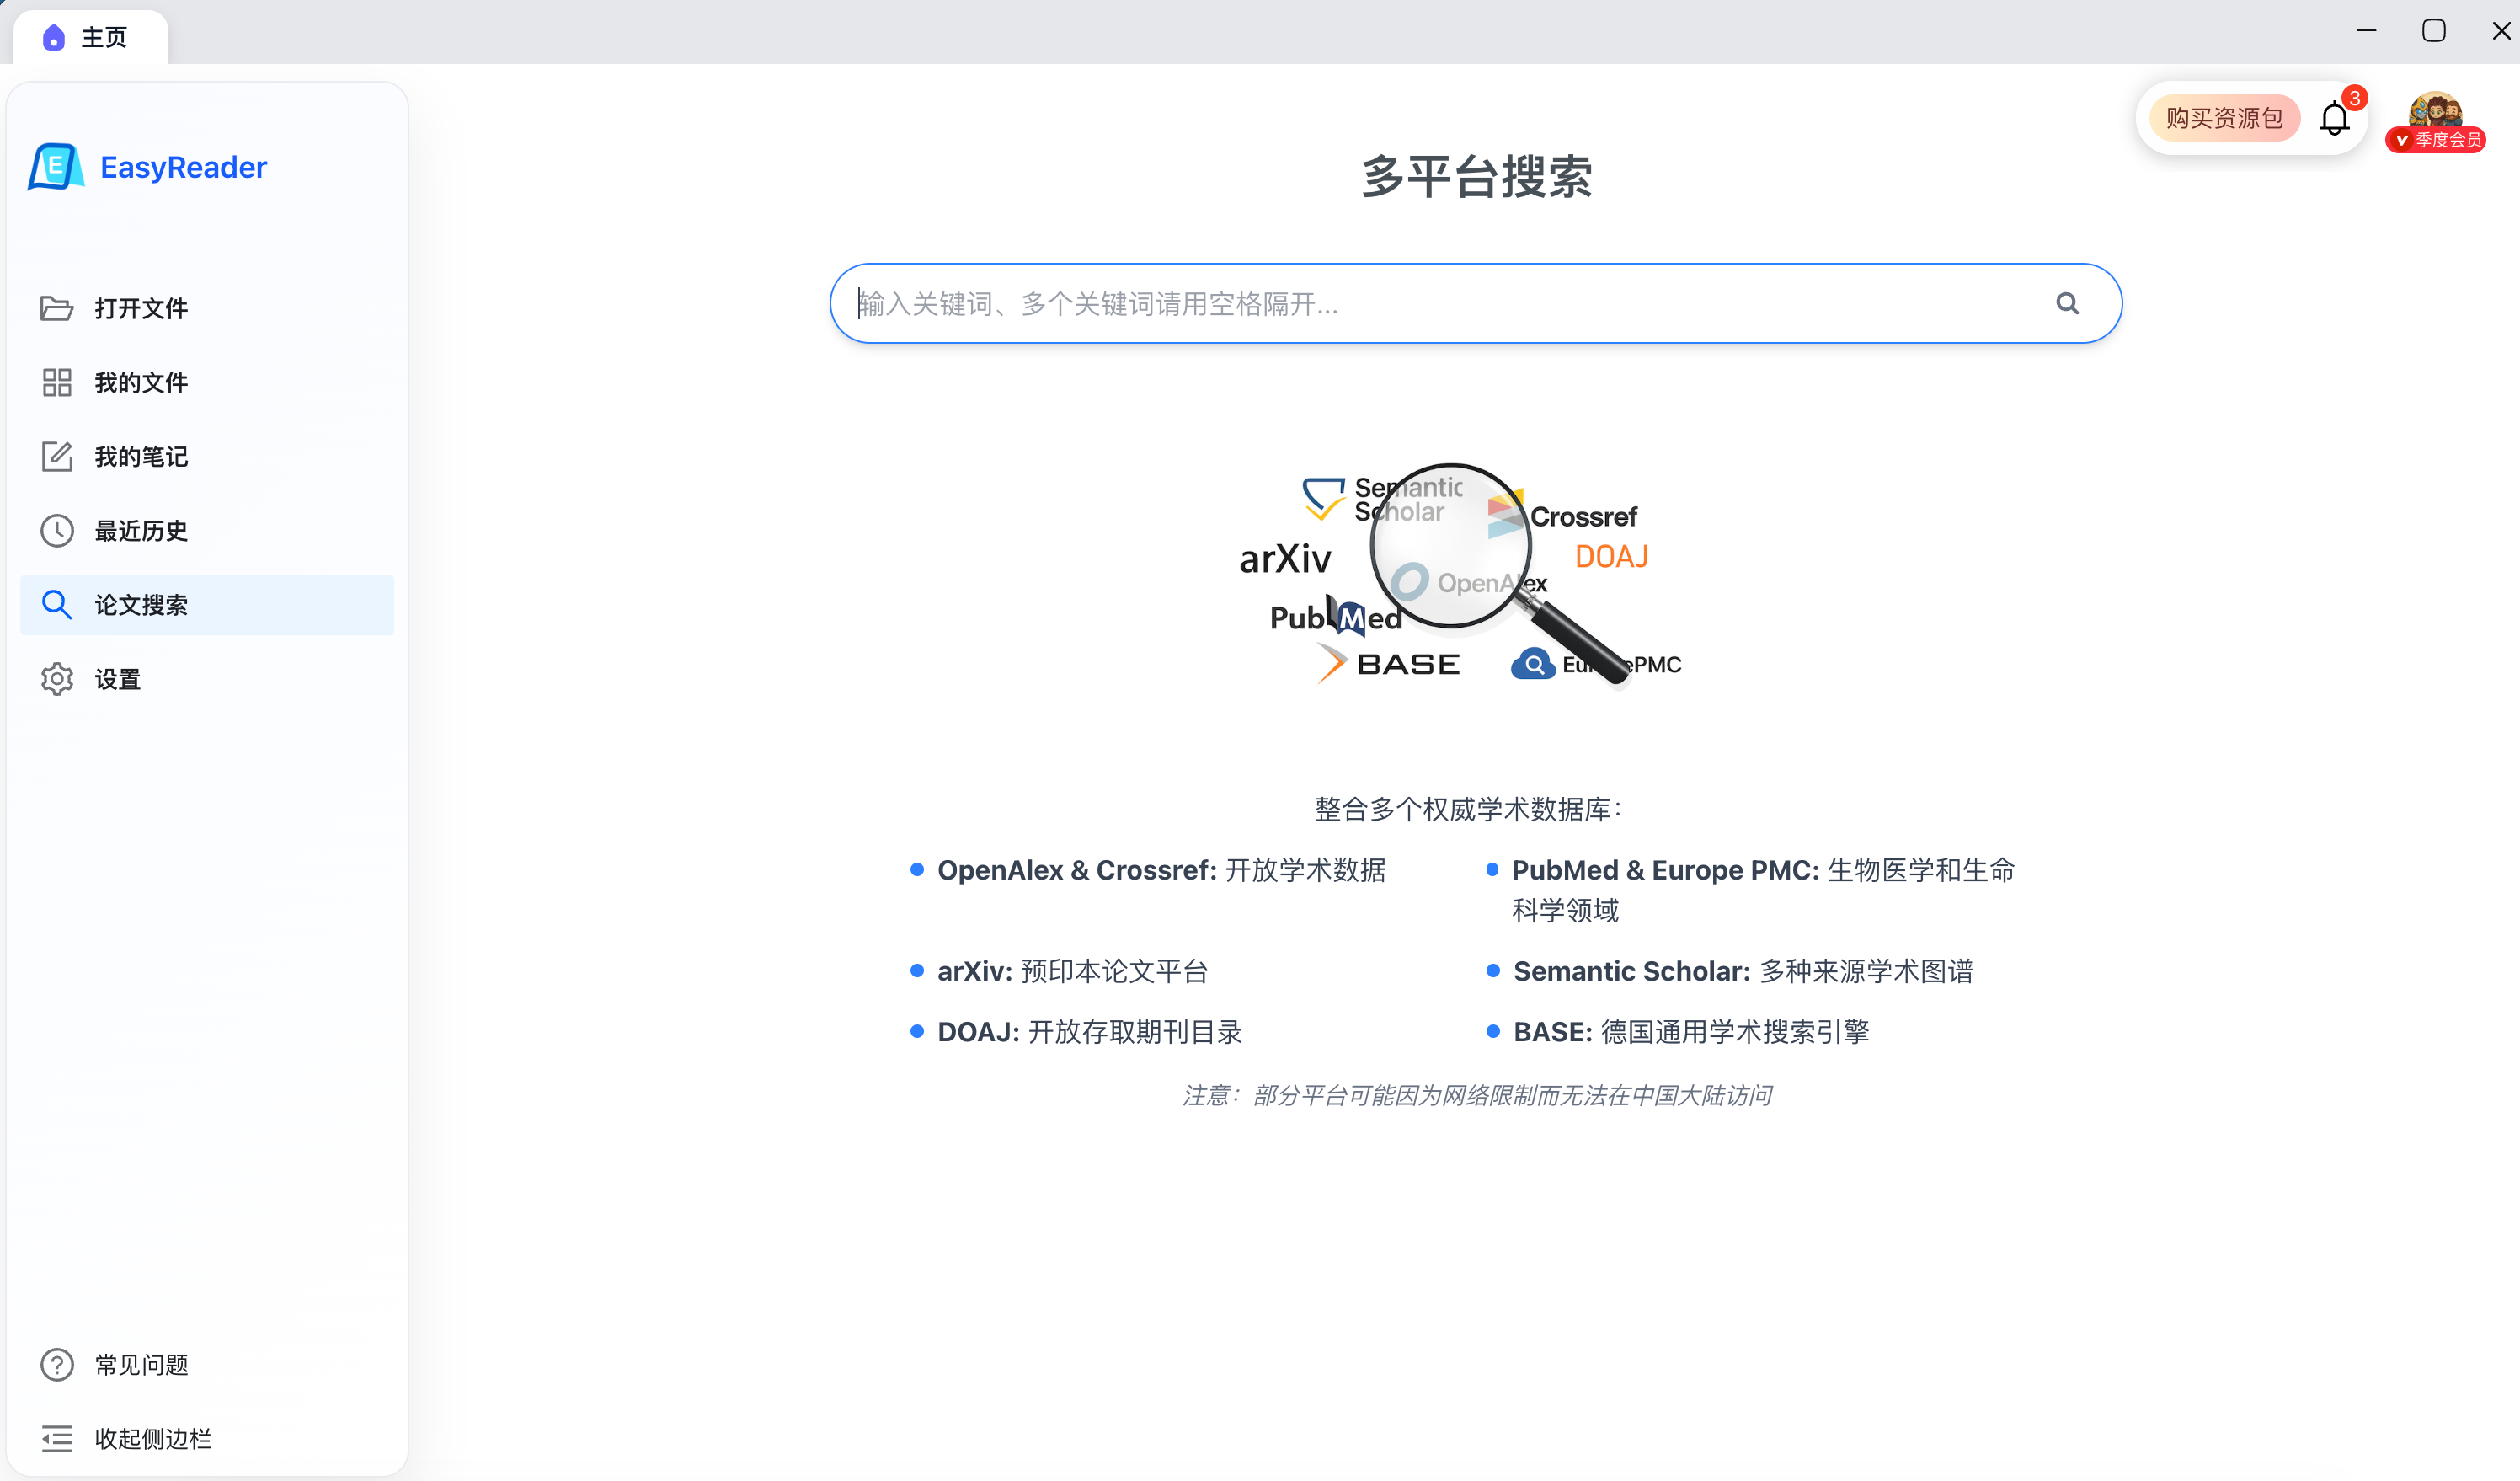Open 我的笔记 notes panel
Viewport: 2520px width, 1481px height.
tap(140, 456)
